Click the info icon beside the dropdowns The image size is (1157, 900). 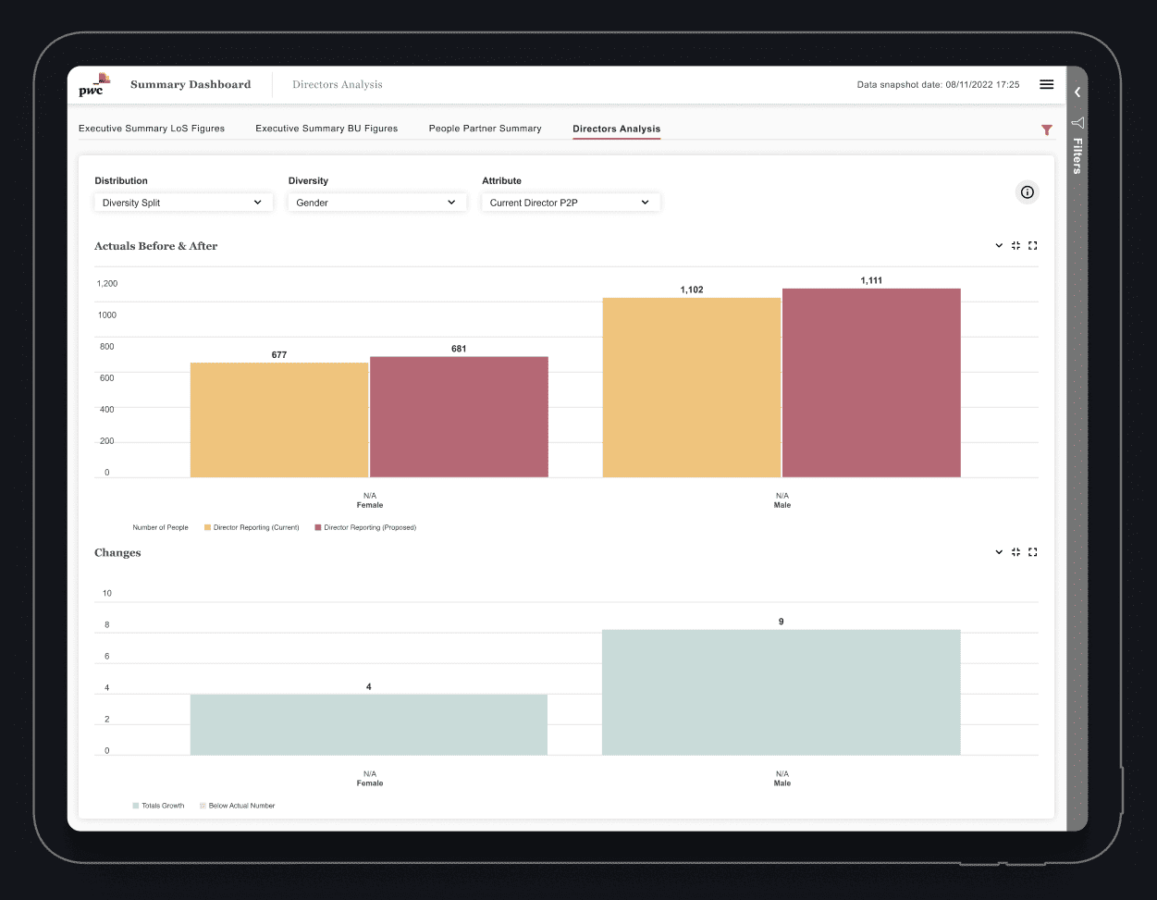[1027, 192]
